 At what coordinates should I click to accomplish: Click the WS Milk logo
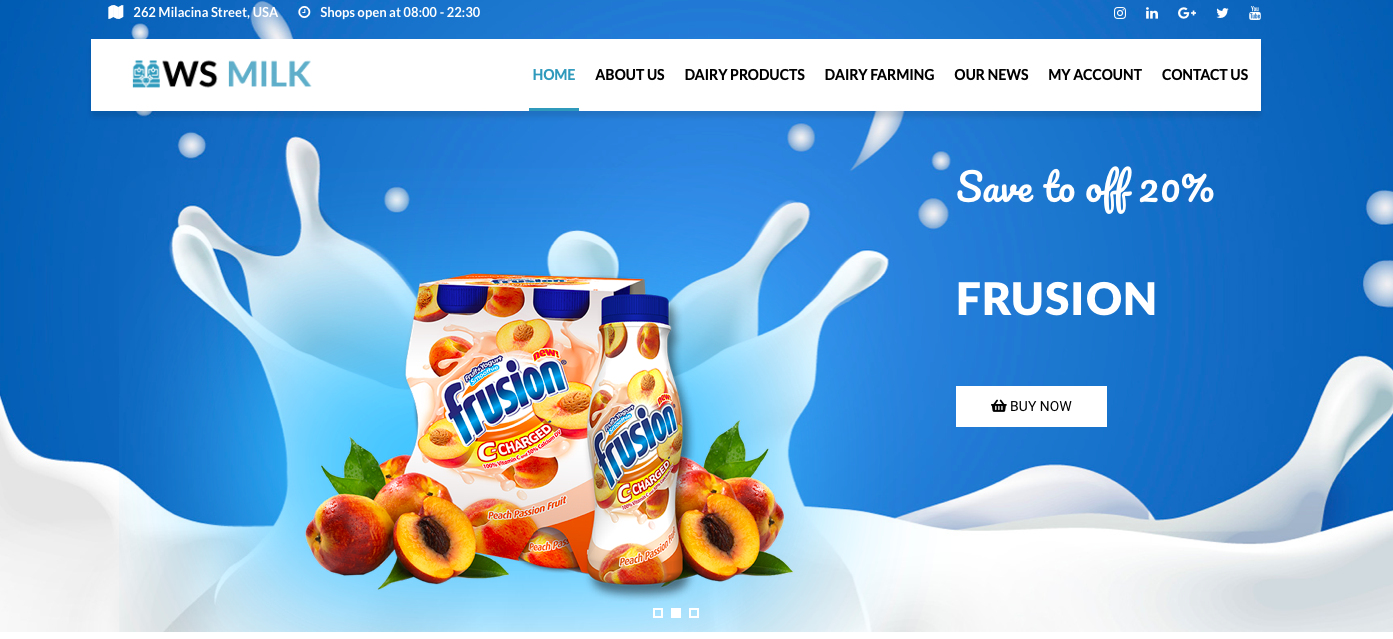tap(222, 74)
